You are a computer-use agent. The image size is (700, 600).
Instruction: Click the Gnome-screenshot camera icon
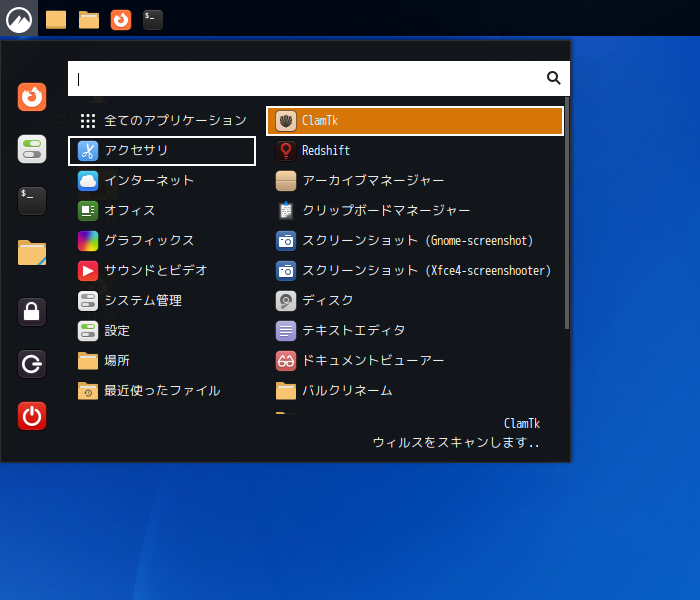[286, 241]
